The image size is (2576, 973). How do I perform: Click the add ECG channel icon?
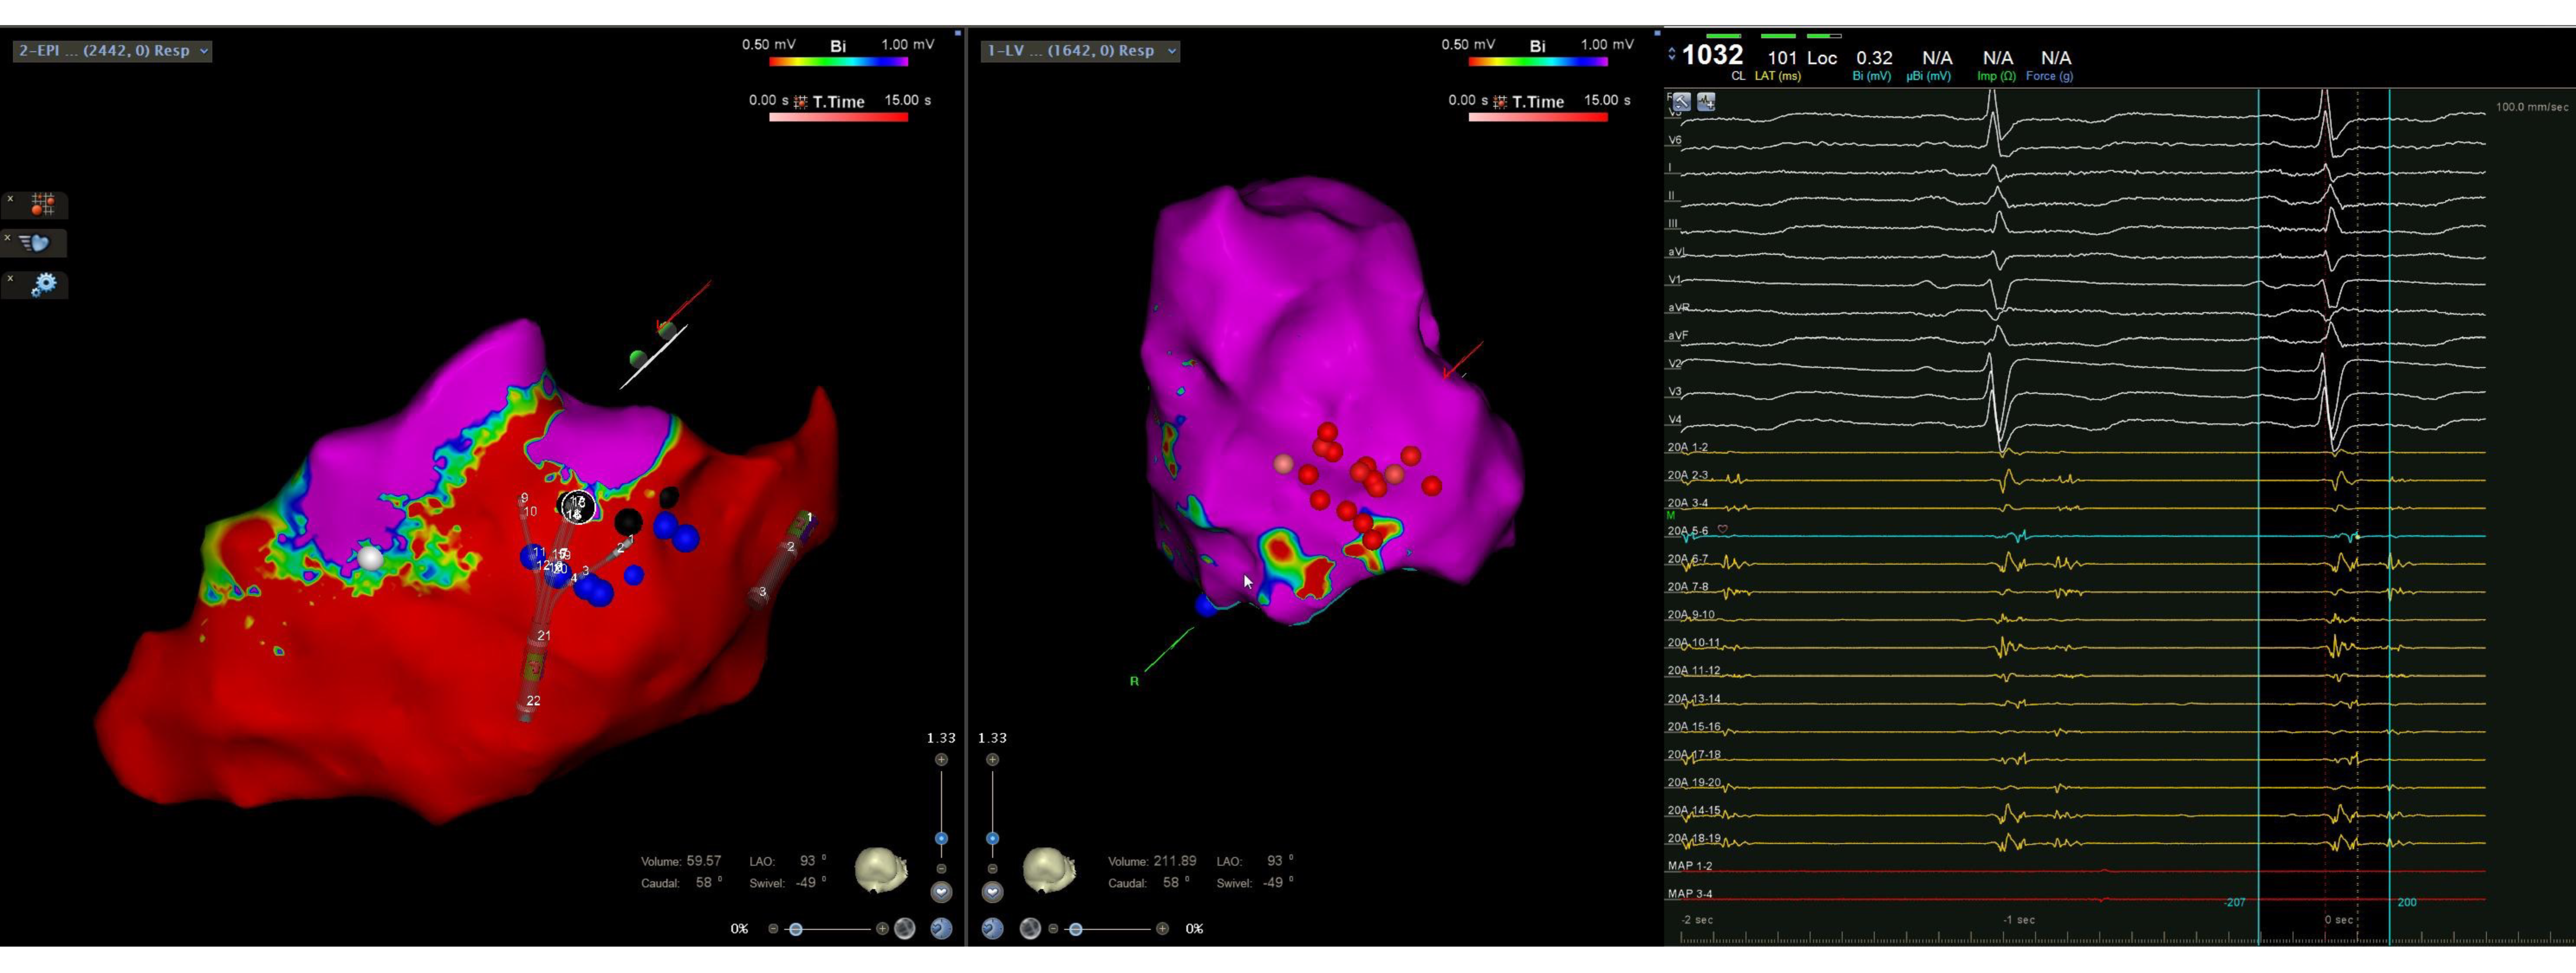click(x=1706, y=102)
